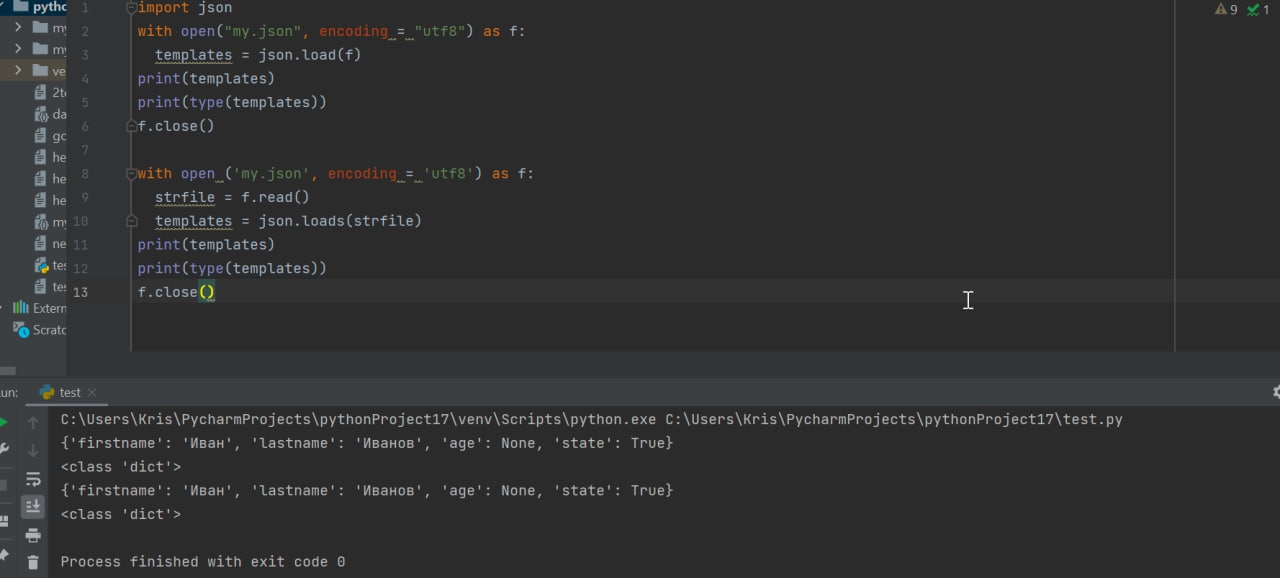Toggle the fold end marker at line 6

pyautogui.click(x=131, y=126)
